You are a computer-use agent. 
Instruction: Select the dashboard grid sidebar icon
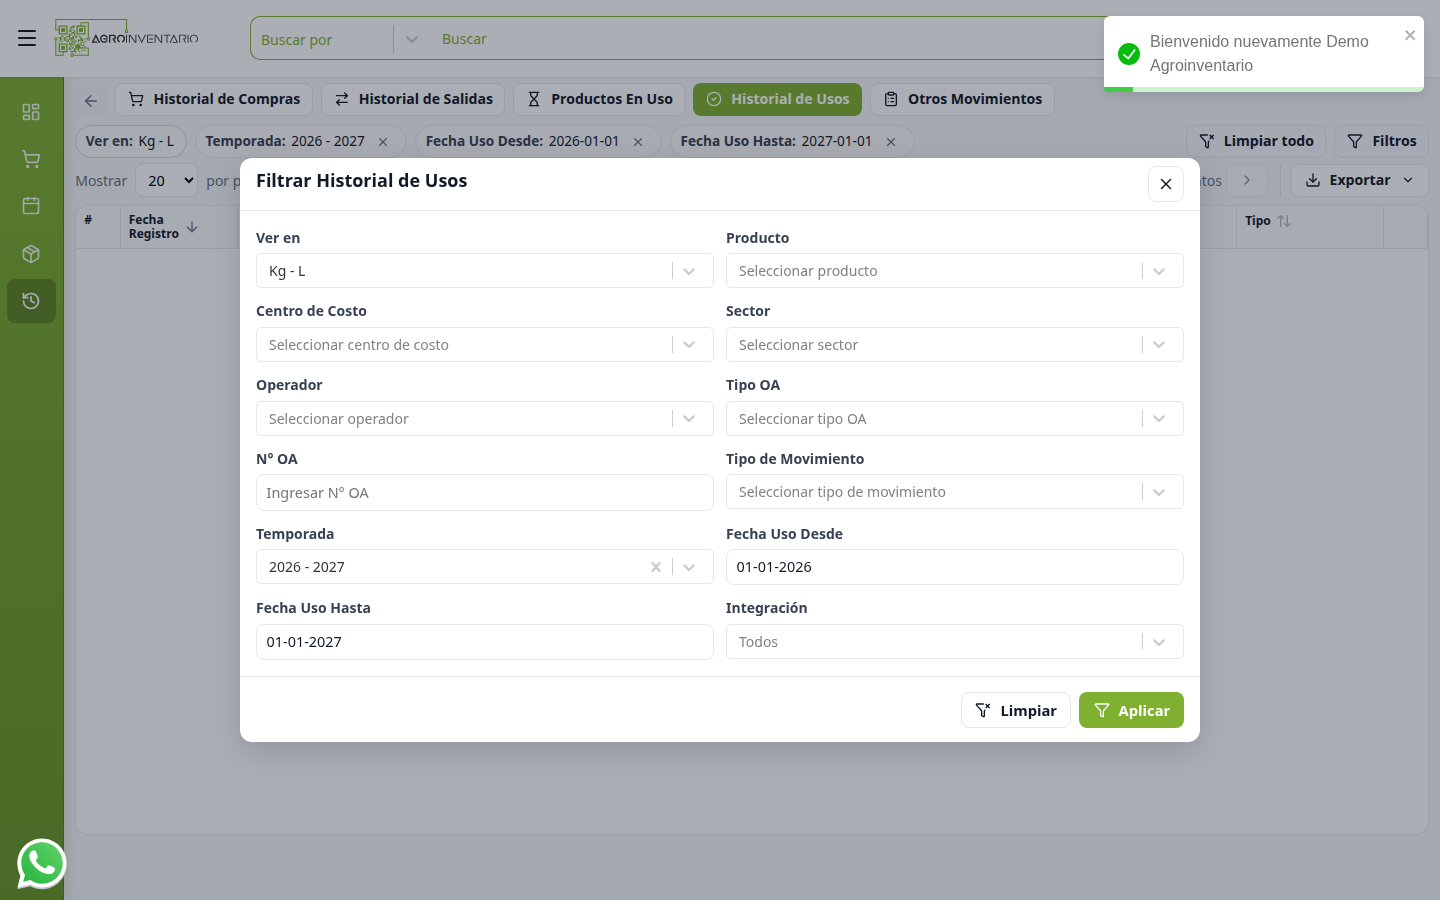tap(31, 112)
